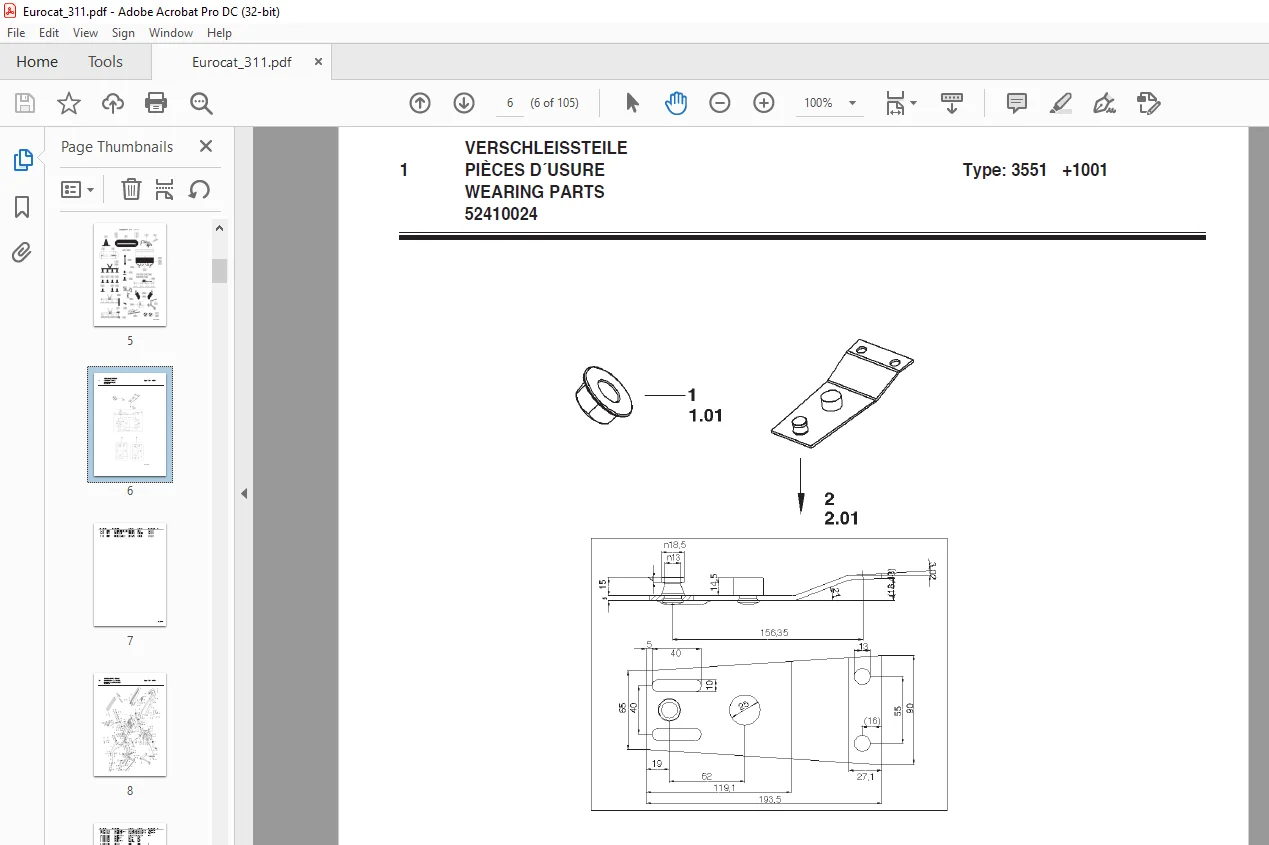This screenshot has width=1269, height=845.
Task: Go to next page arrow
Action: tap(464, 103)
